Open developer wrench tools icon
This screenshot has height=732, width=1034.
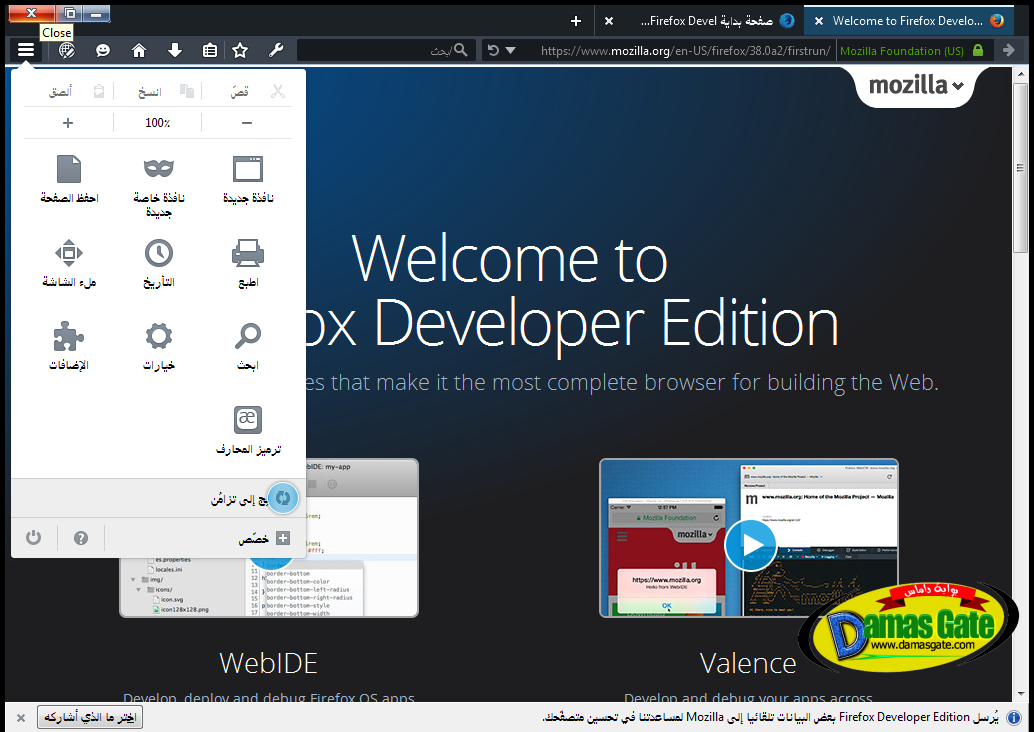[276, 50]
